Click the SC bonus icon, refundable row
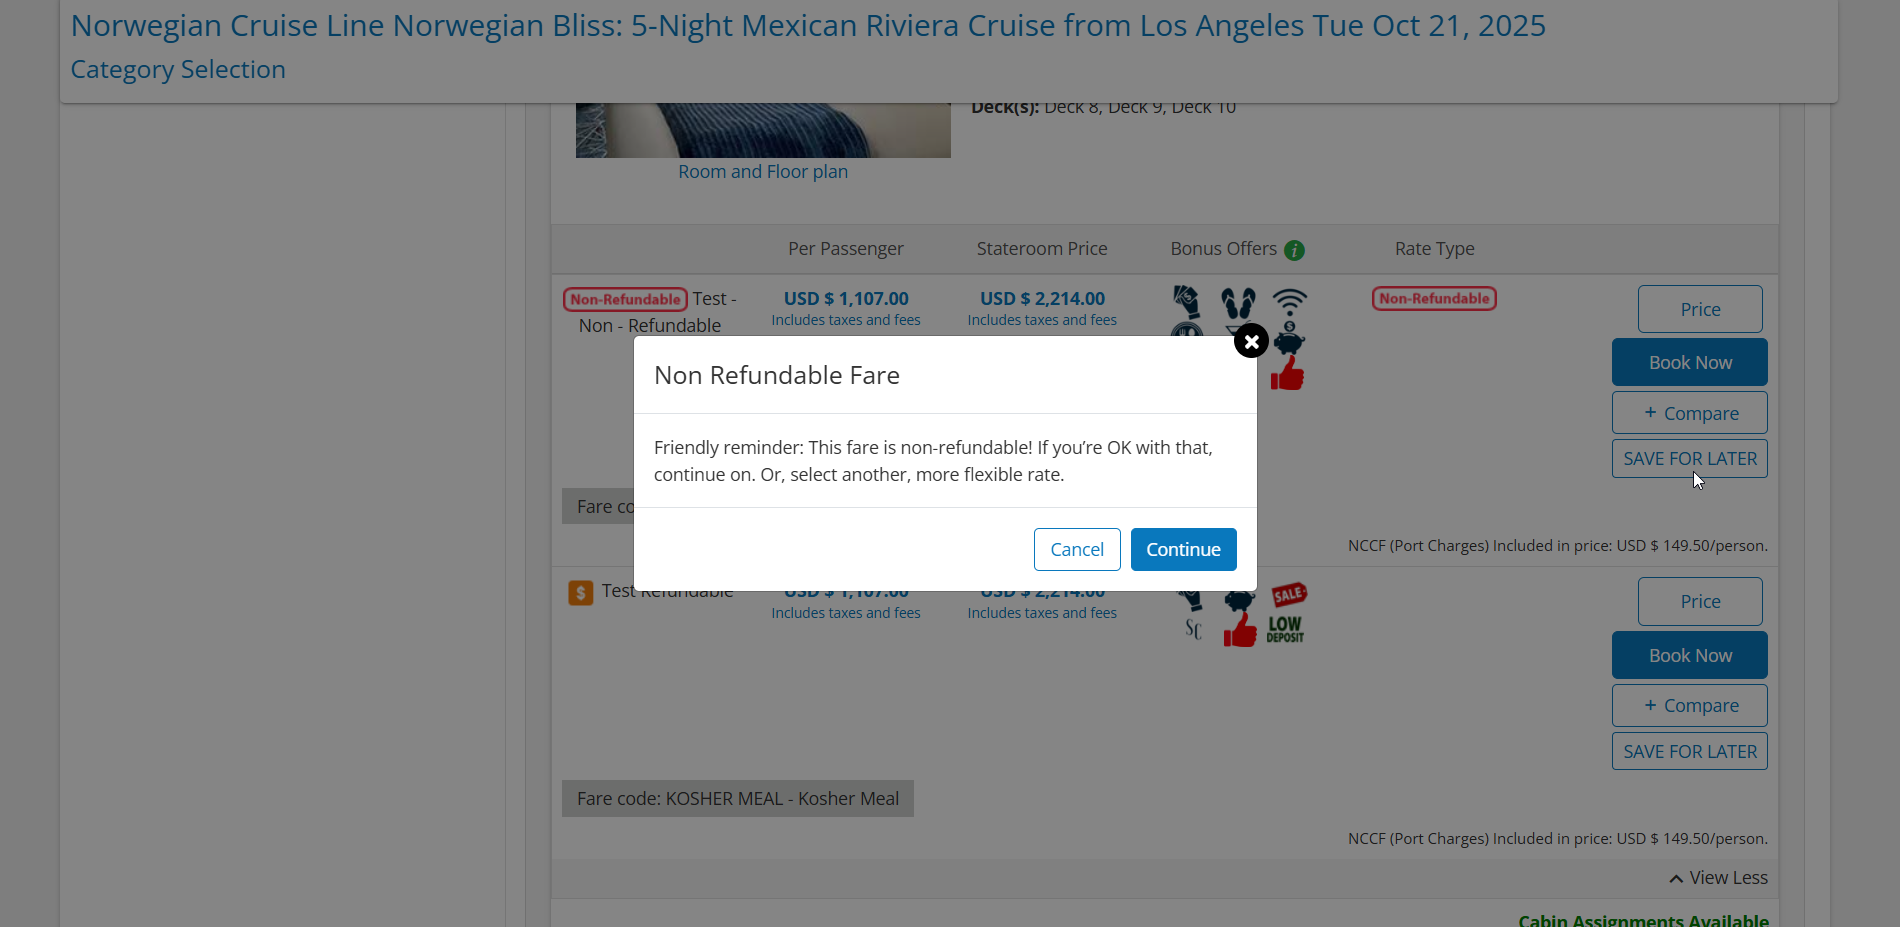Viewport: 1900px width, 927px height. coord(1193,629)
